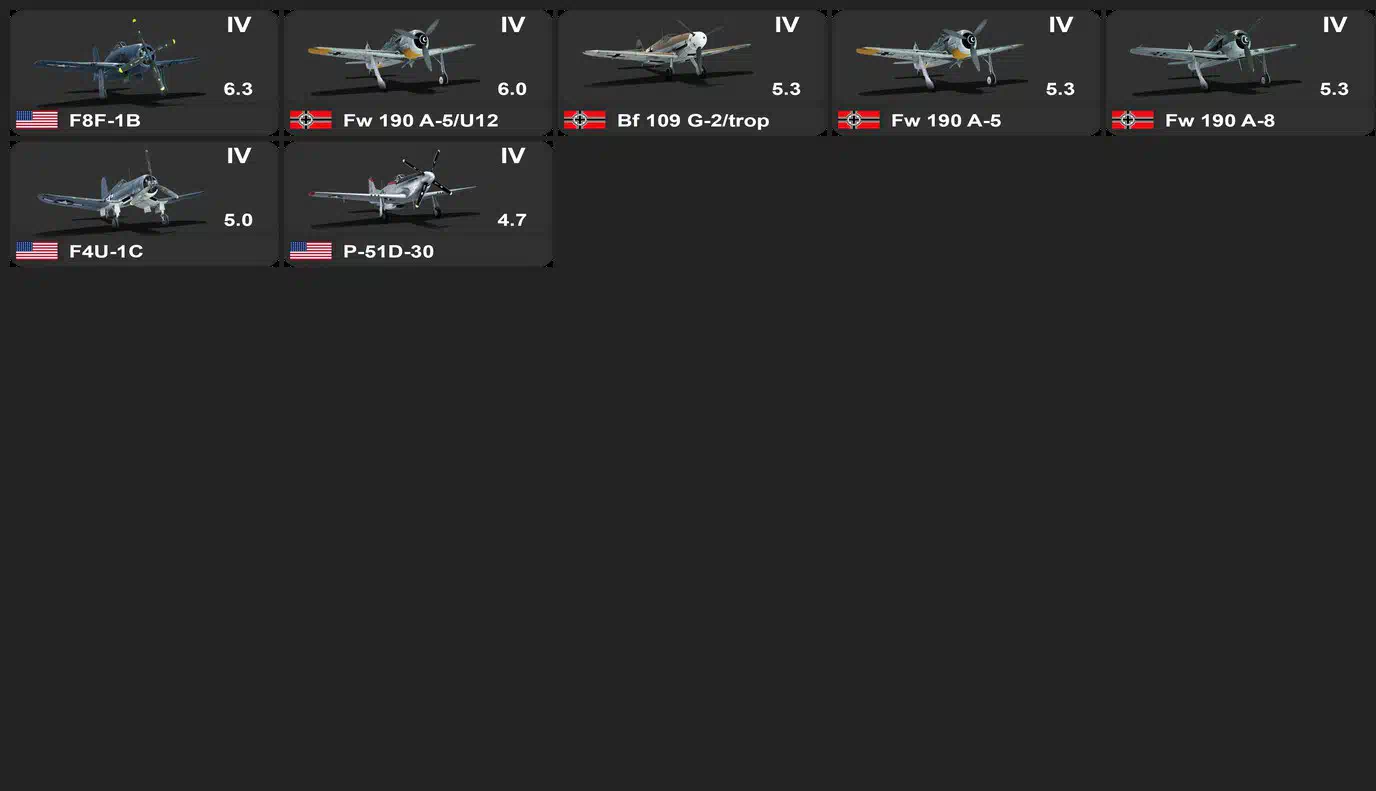Choose the Bf 109 G-2/trop plane picture
The image size is (1376, 791).
(x=666, y=56)
